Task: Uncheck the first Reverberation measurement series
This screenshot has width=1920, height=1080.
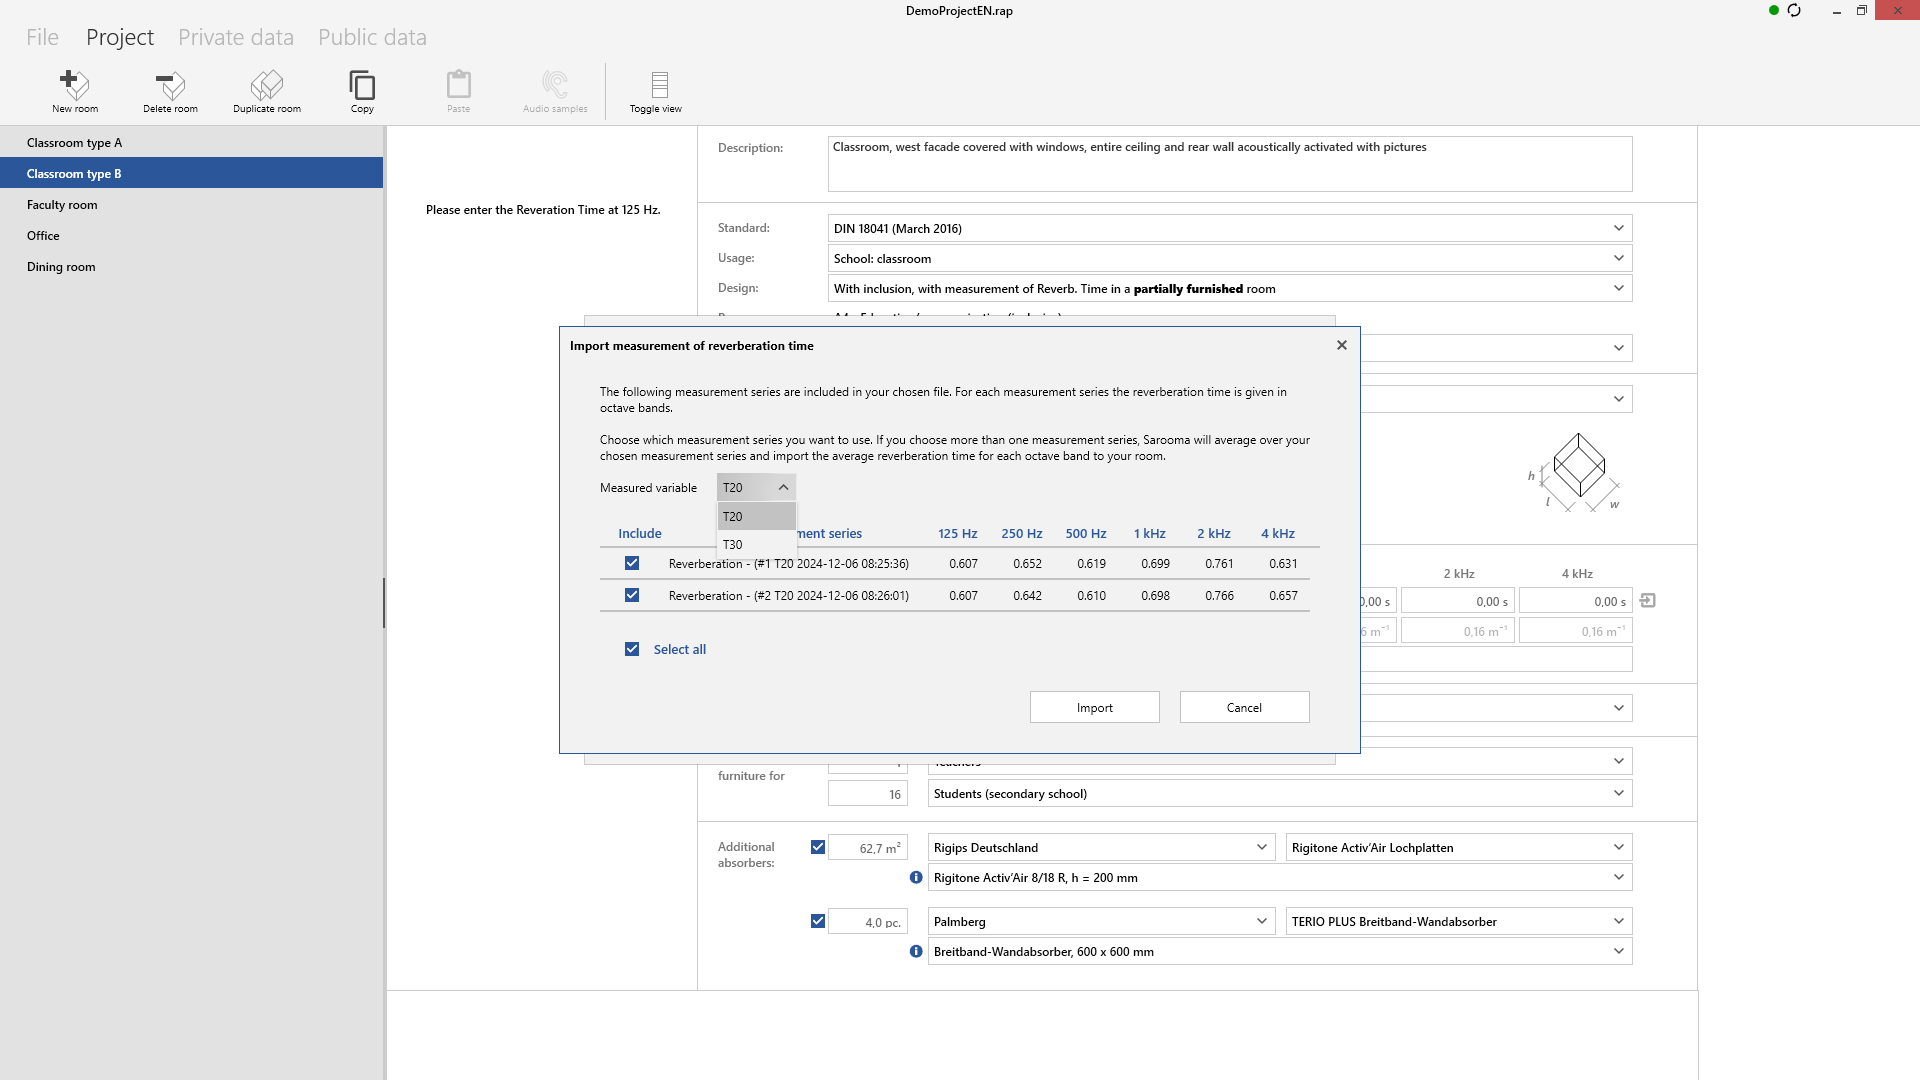Action: coord(632,563)
